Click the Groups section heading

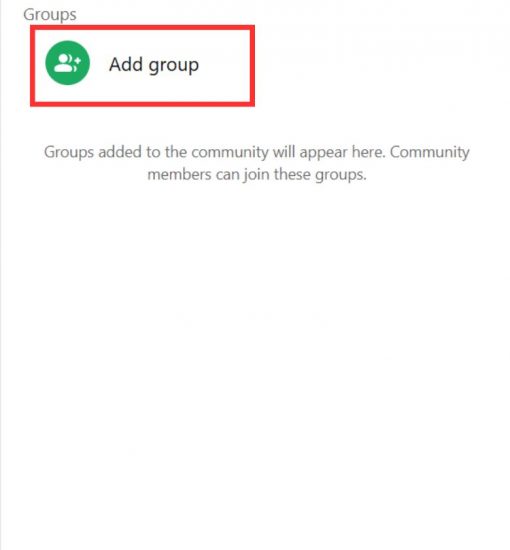50,15
